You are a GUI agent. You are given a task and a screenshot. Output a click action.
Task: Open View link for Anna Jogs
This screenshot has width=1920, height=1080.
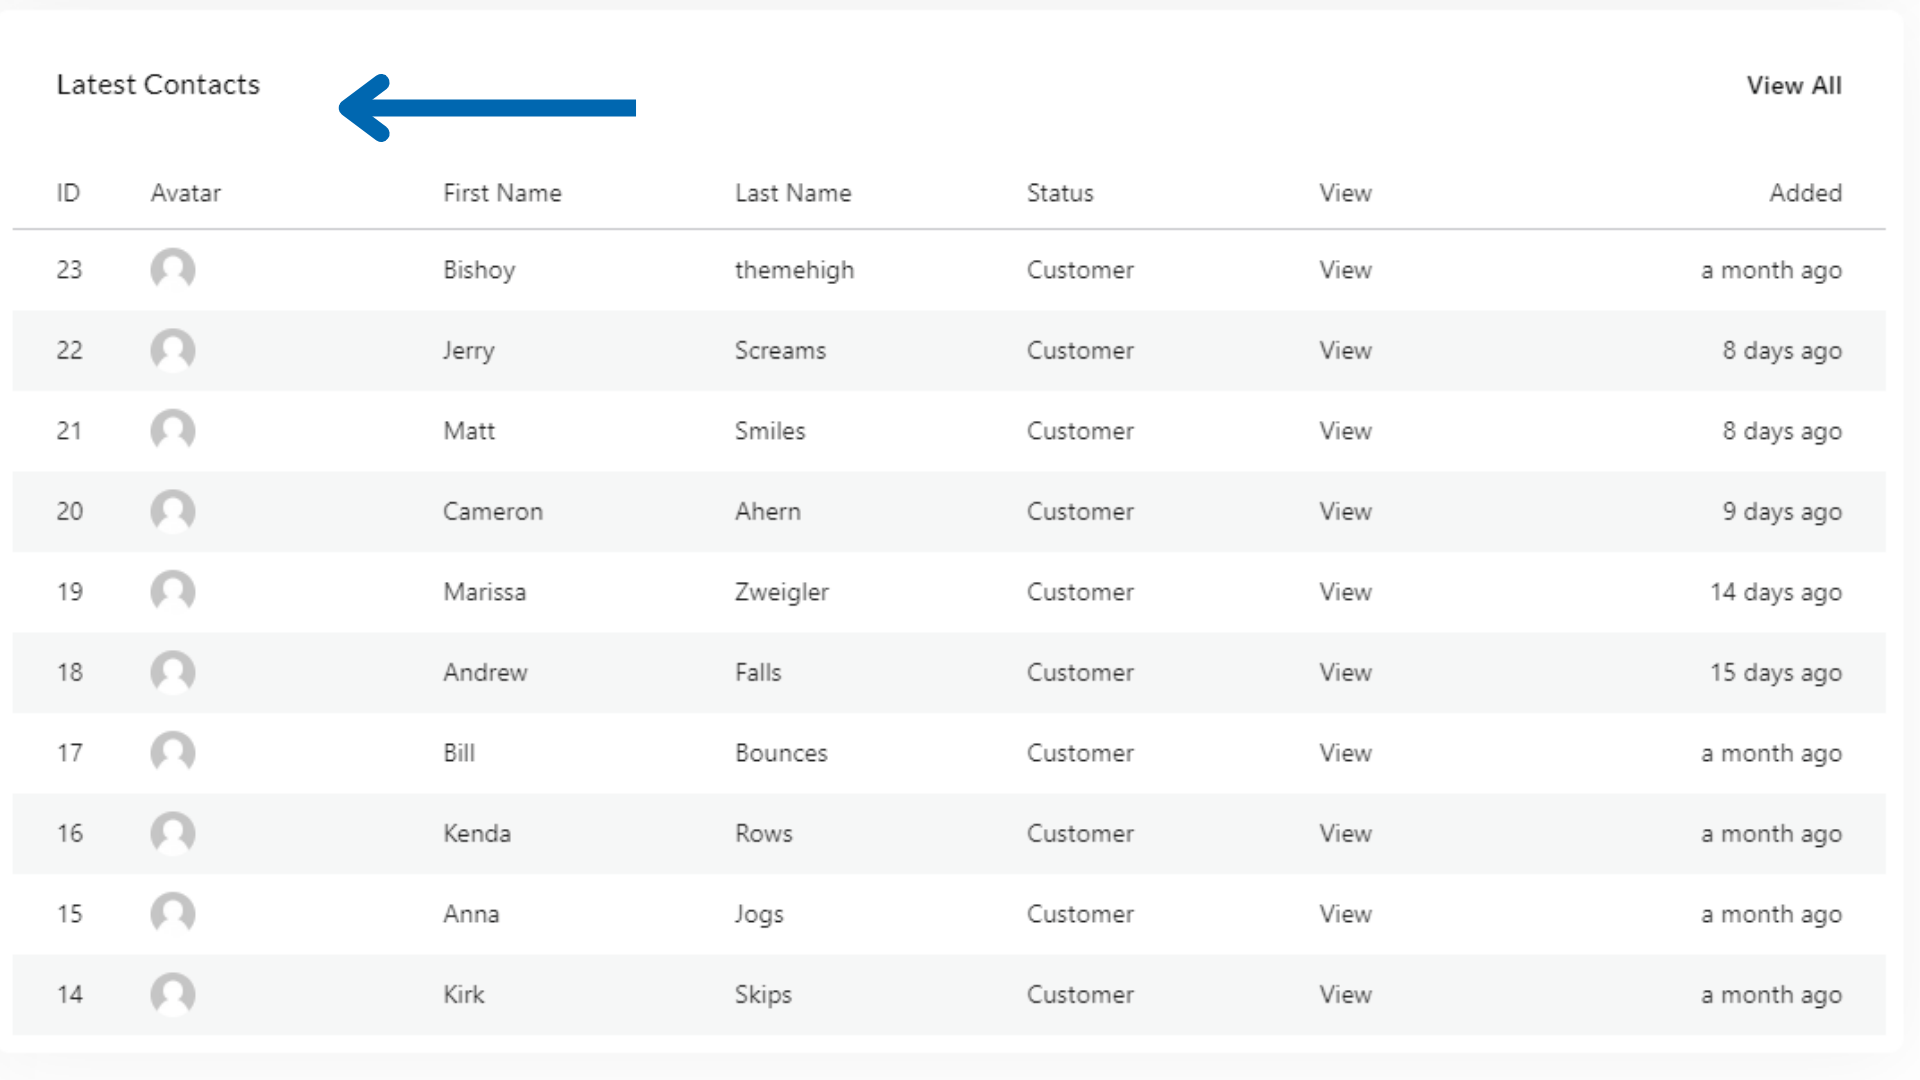(x=1345, y=914)
